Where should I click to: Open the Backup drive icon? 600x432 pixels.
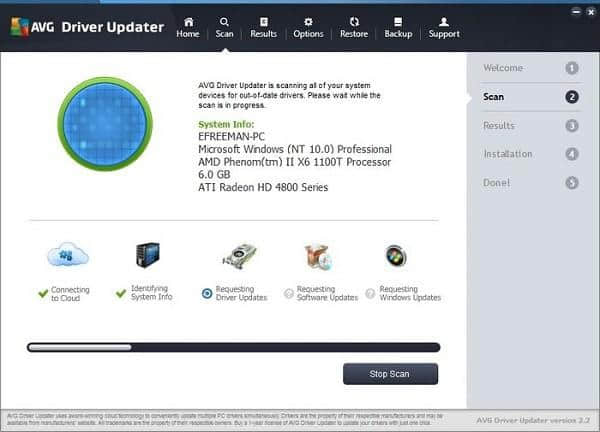(398, 22)
